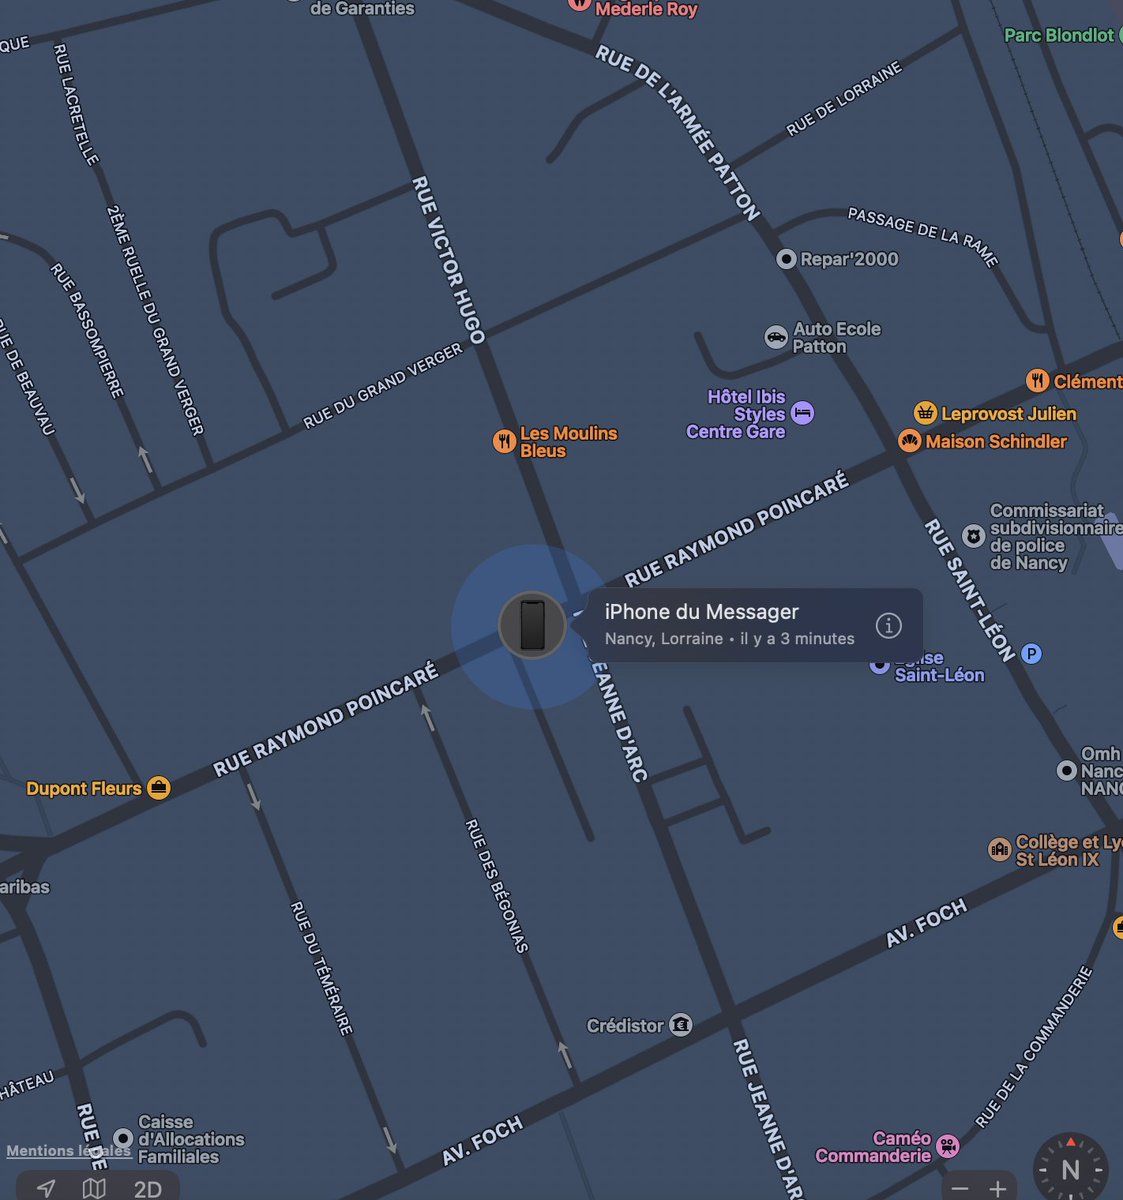Viewport: 1123px width, 1200px height.
Task: Click the parking P icon near Rue Saint-Léon
Action: (1030, 654)
